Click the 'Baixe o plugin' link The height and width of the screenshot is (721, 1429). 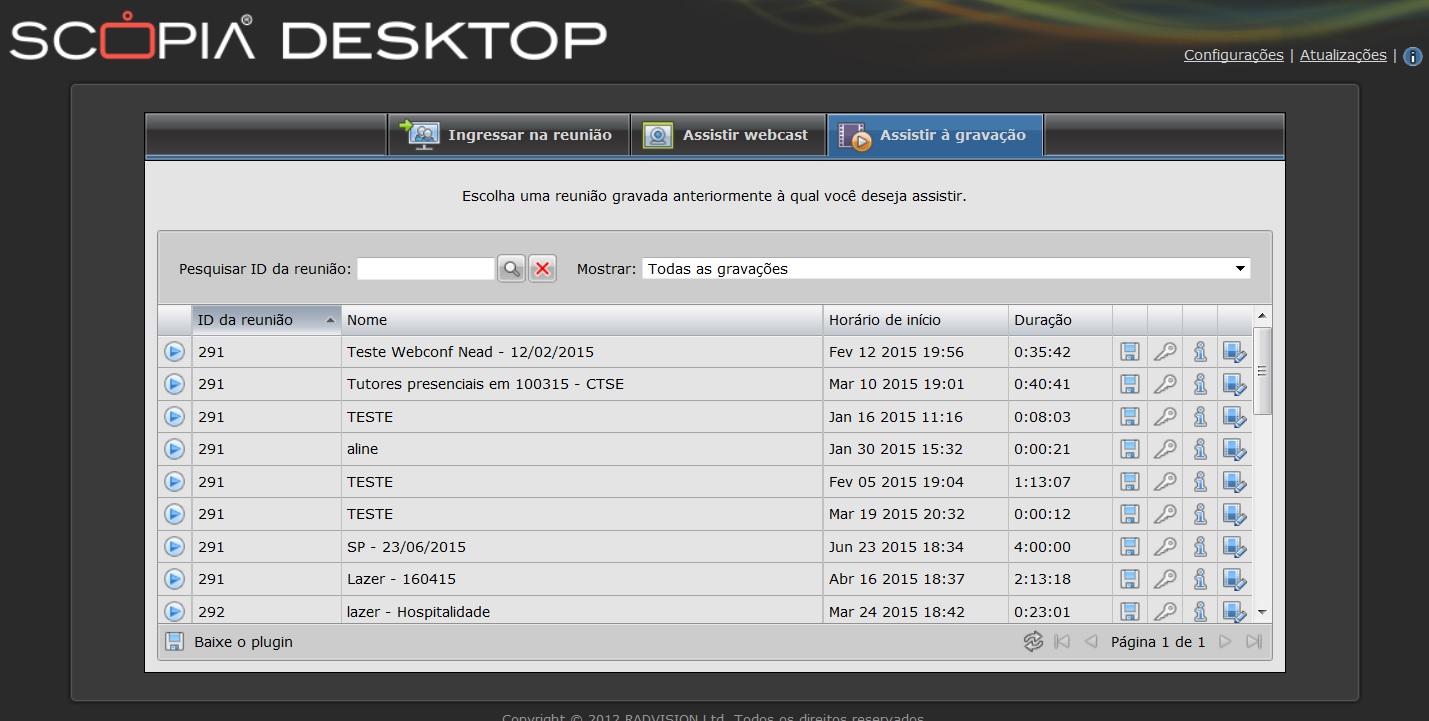point(243,642)
